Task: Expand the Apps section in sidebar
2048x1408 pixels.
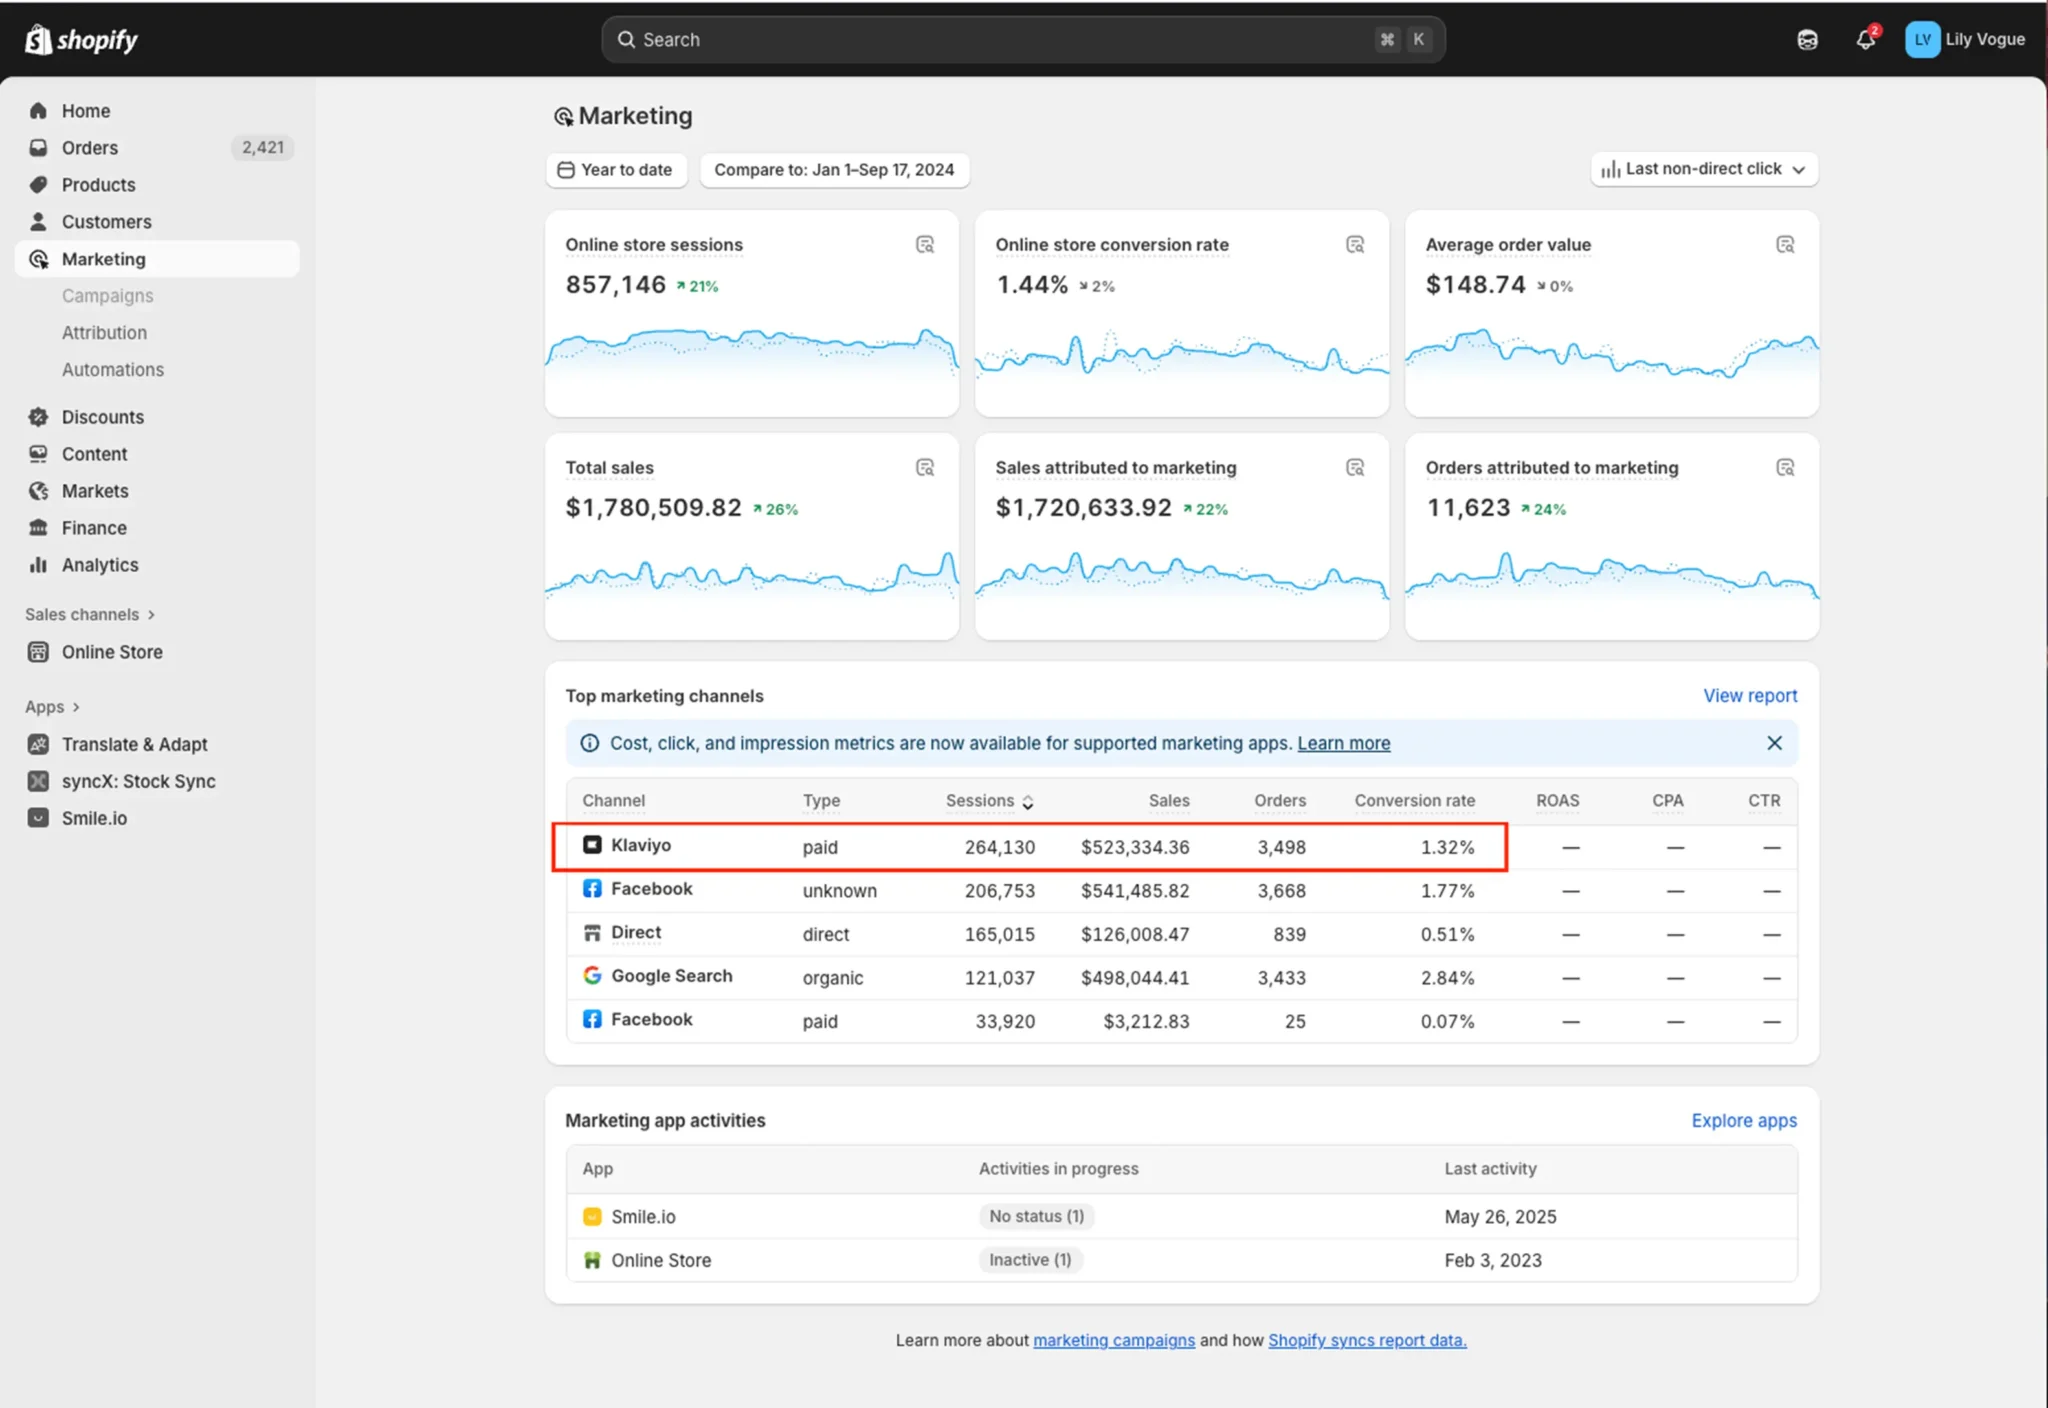Action: pyautogui.click(x=52, y=707)
